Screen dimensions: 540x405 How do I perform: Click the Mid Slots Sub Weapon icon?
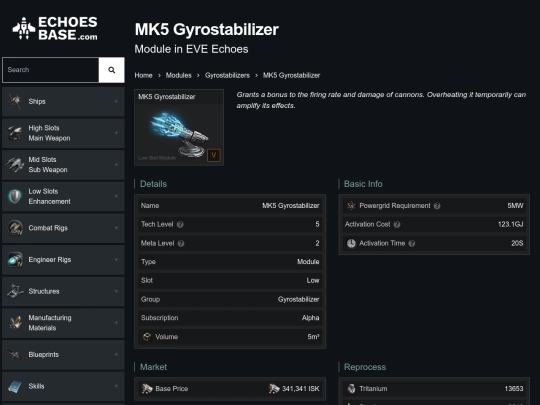[15, 165]
